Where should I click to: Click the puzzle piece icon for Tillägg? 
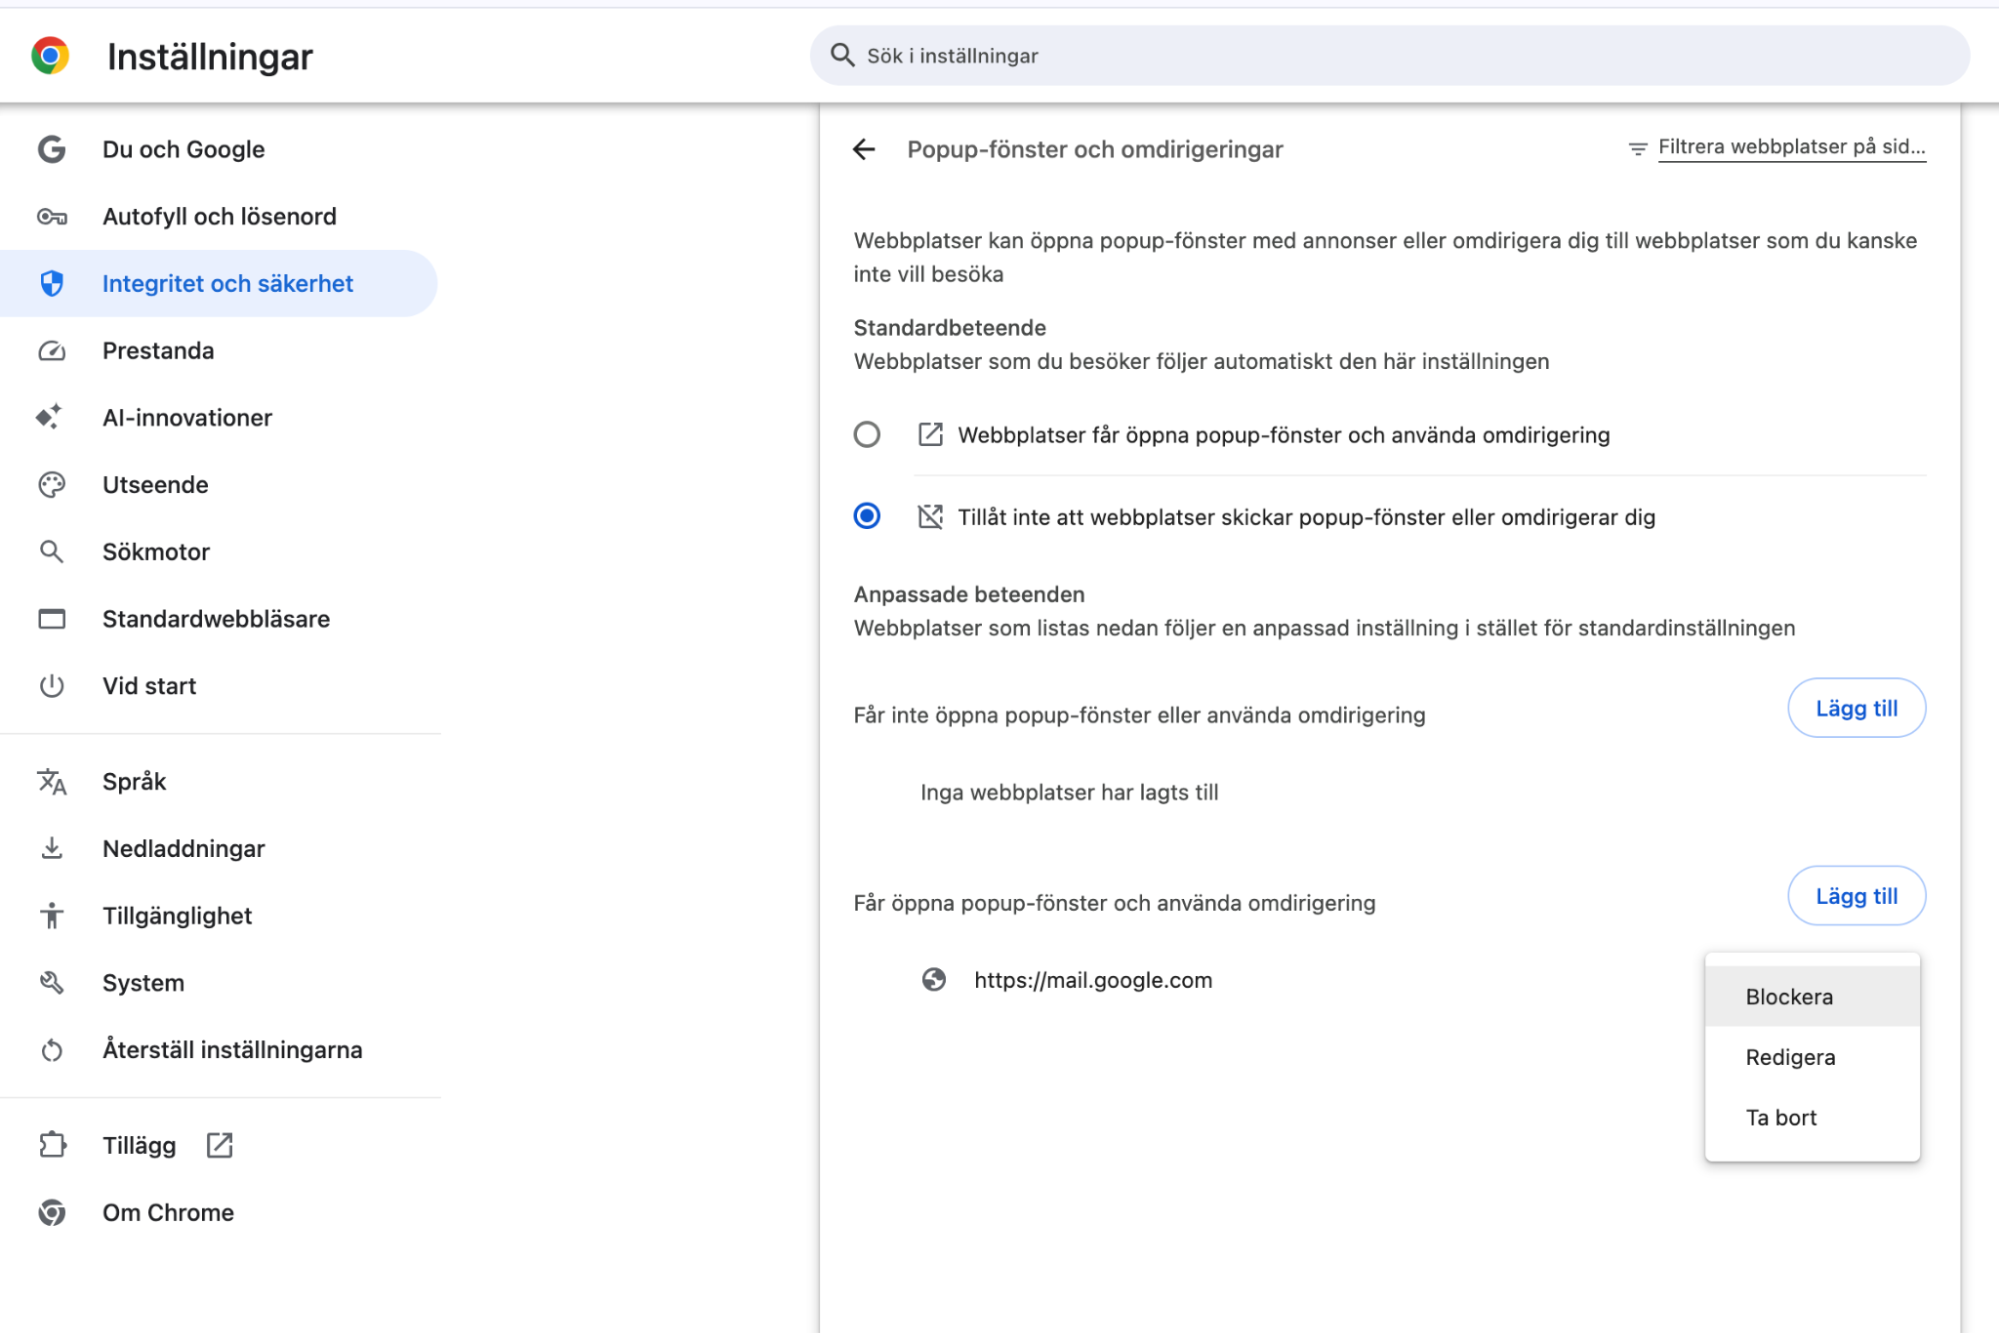(x=52, y=1145)
